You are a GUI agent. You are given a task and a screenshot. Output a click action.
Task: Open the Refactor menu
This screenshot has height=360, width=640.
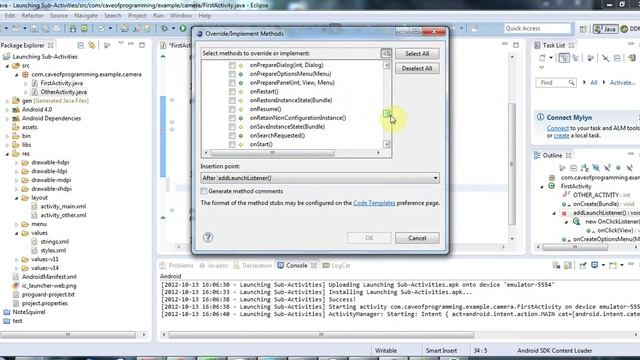[32, 16]
